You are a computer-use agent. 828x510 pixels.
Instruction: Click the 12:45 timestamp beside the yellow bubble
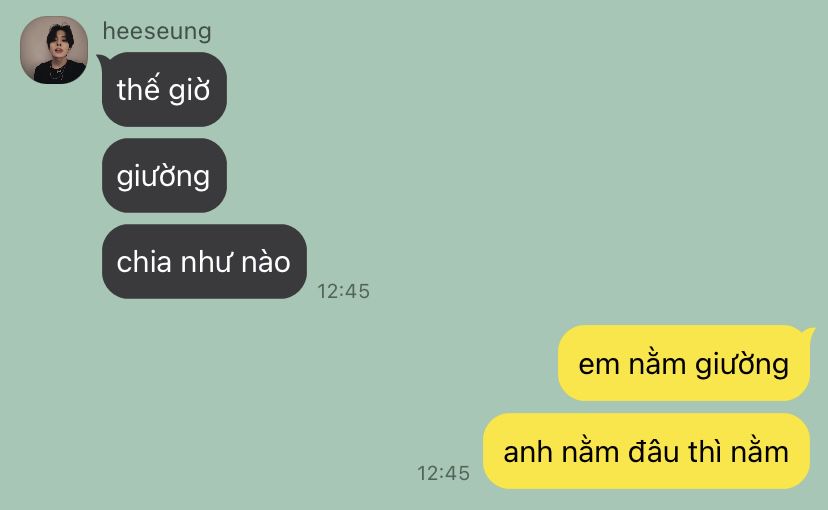[x=443, y=473]
